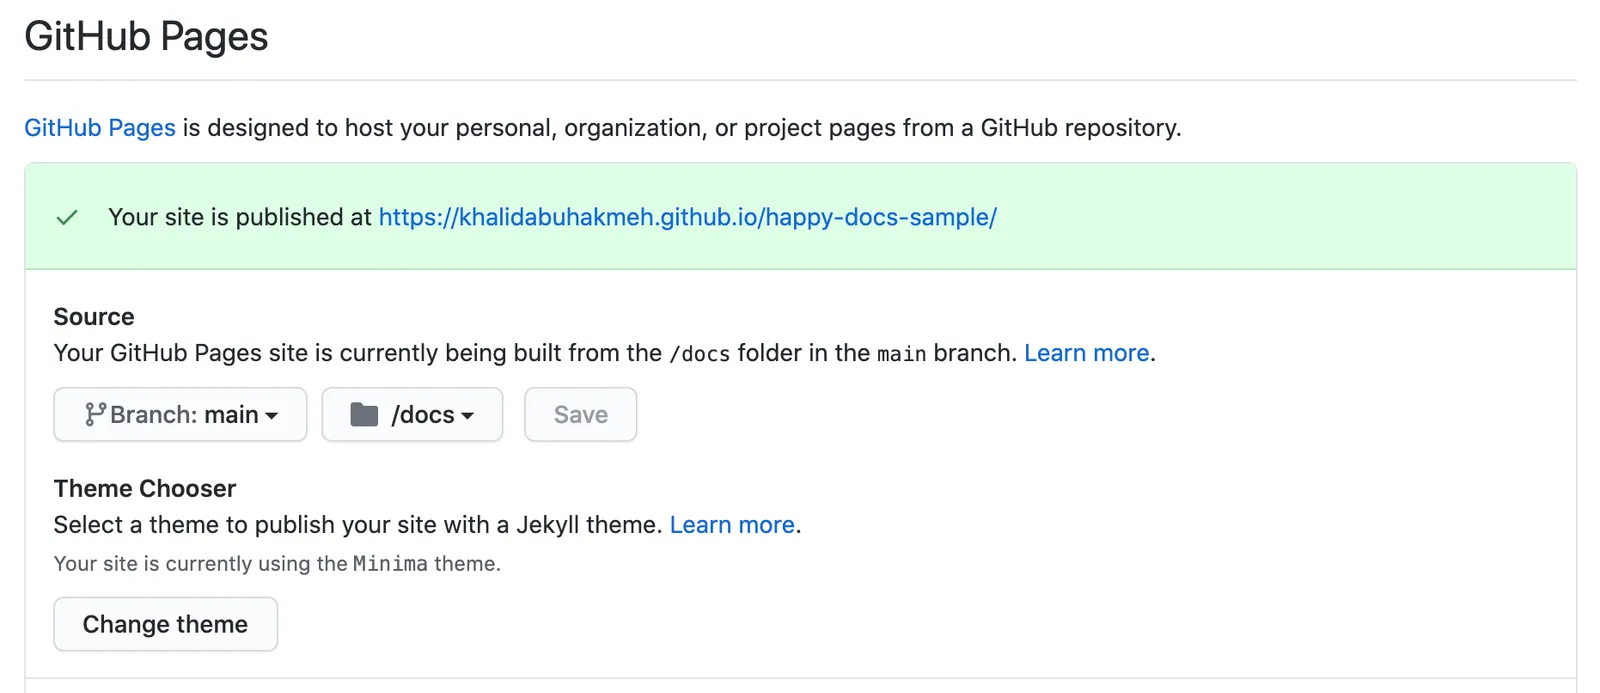This screenshot has width=1600, height=693.
Task: Click the GitHub Pages heading
Action: [146, 36]
